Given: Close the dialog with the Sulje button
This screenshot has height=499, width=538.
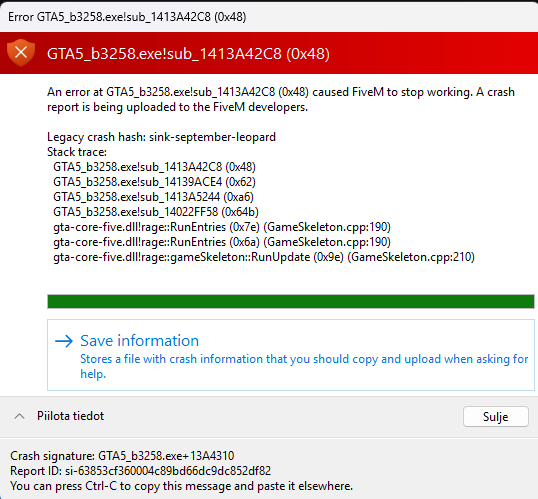Looking at the screenshot, I should click(x=495, y=417).
